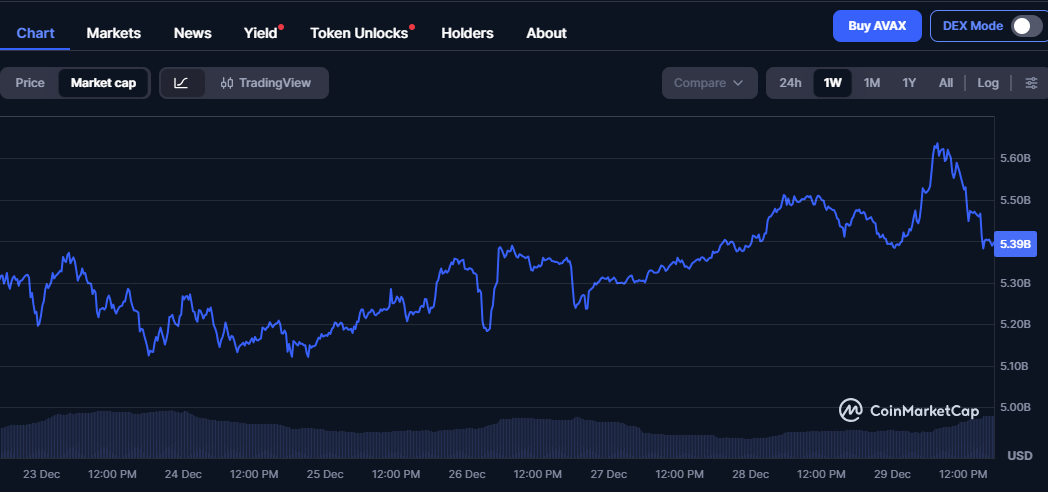The height and width of the screenshot is (492, 1048).
Task: Select Market cap chart view
Action: pos(103,83)
